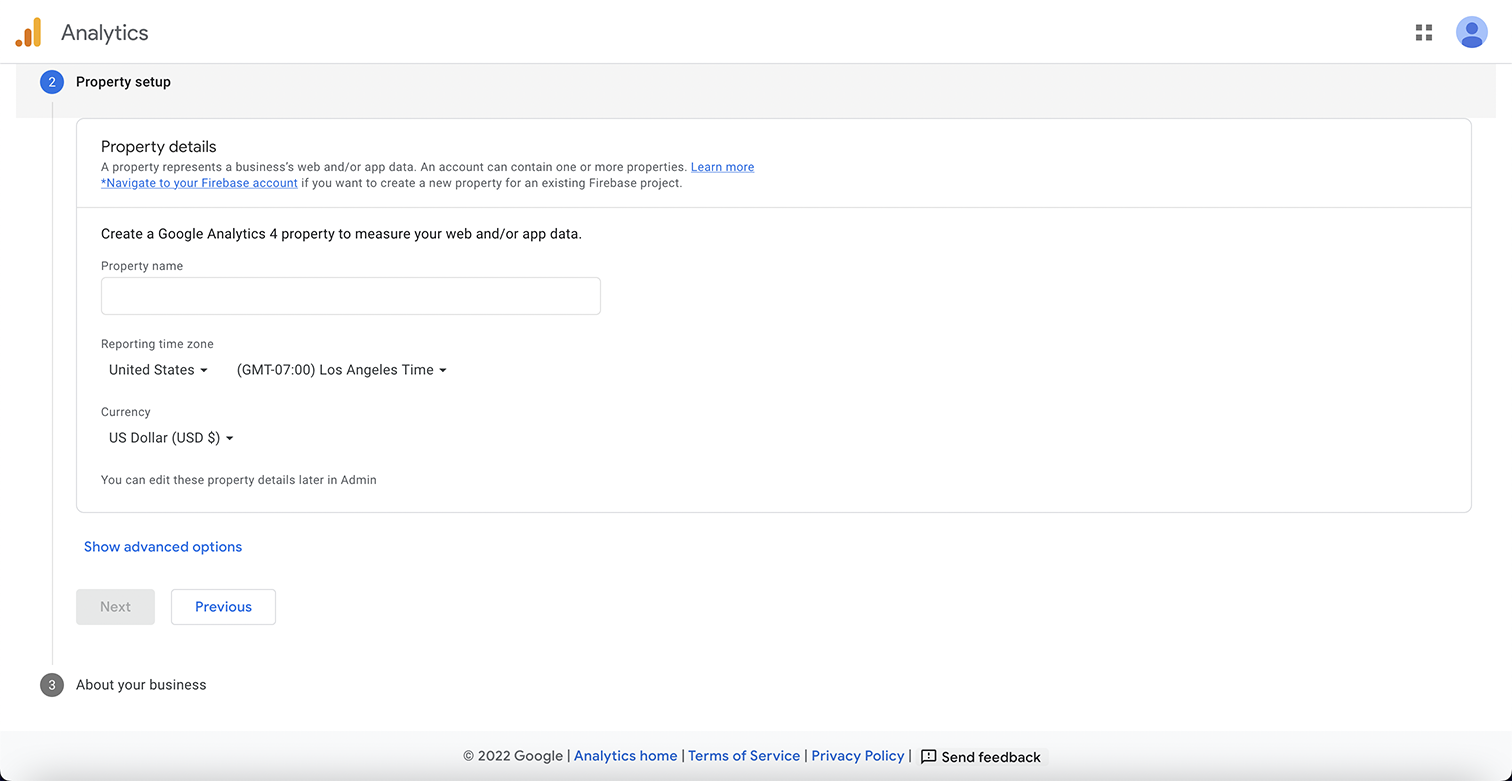The image size is (1512, 781).
Task: Click 'You can edit these property details' note
Action: point(239,480)
